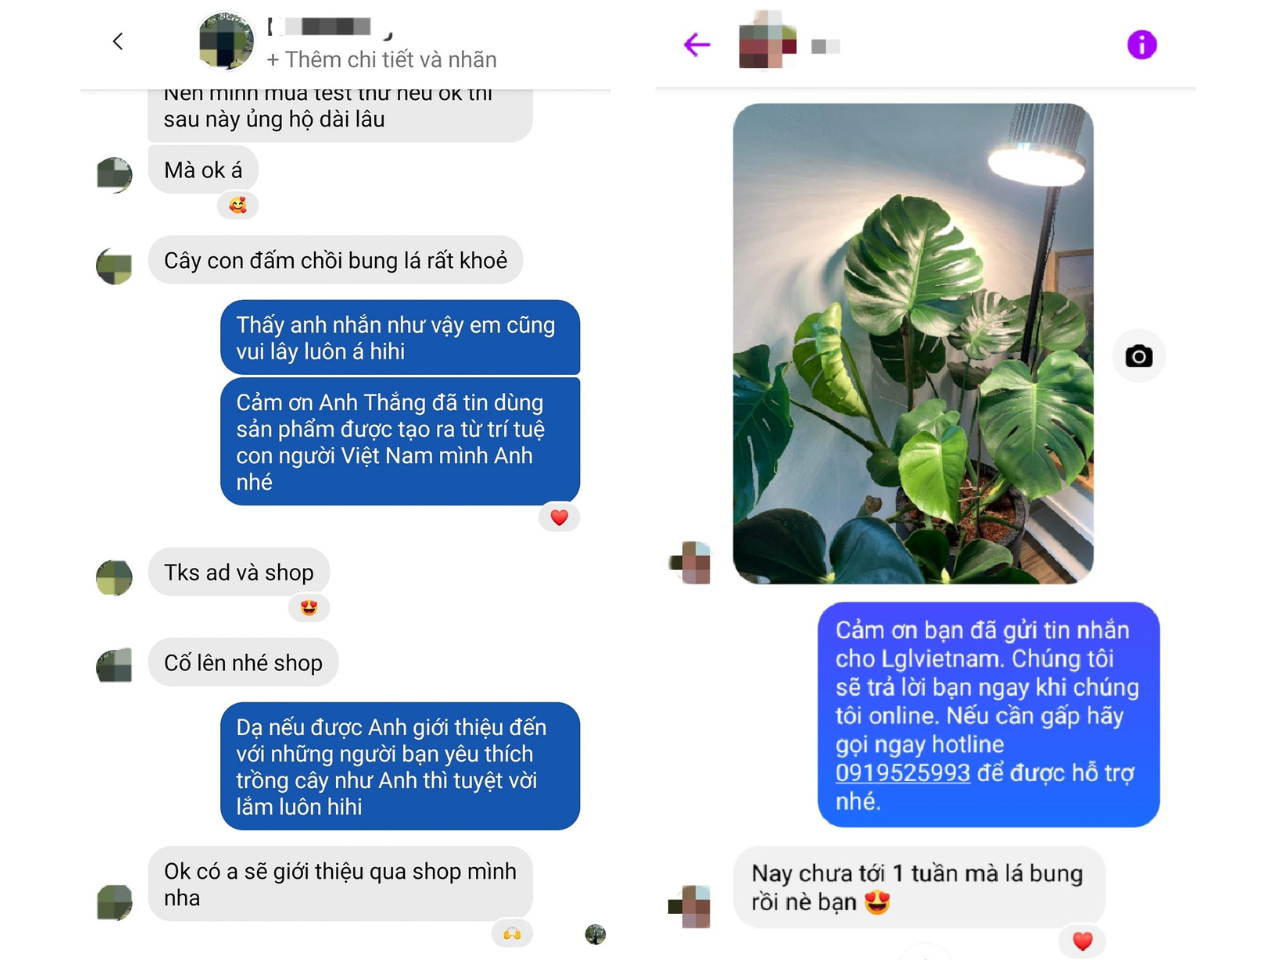This screenshot has height=960, width=1280.
Task: Open the right chat header profile picture
Action: [767, 41]
